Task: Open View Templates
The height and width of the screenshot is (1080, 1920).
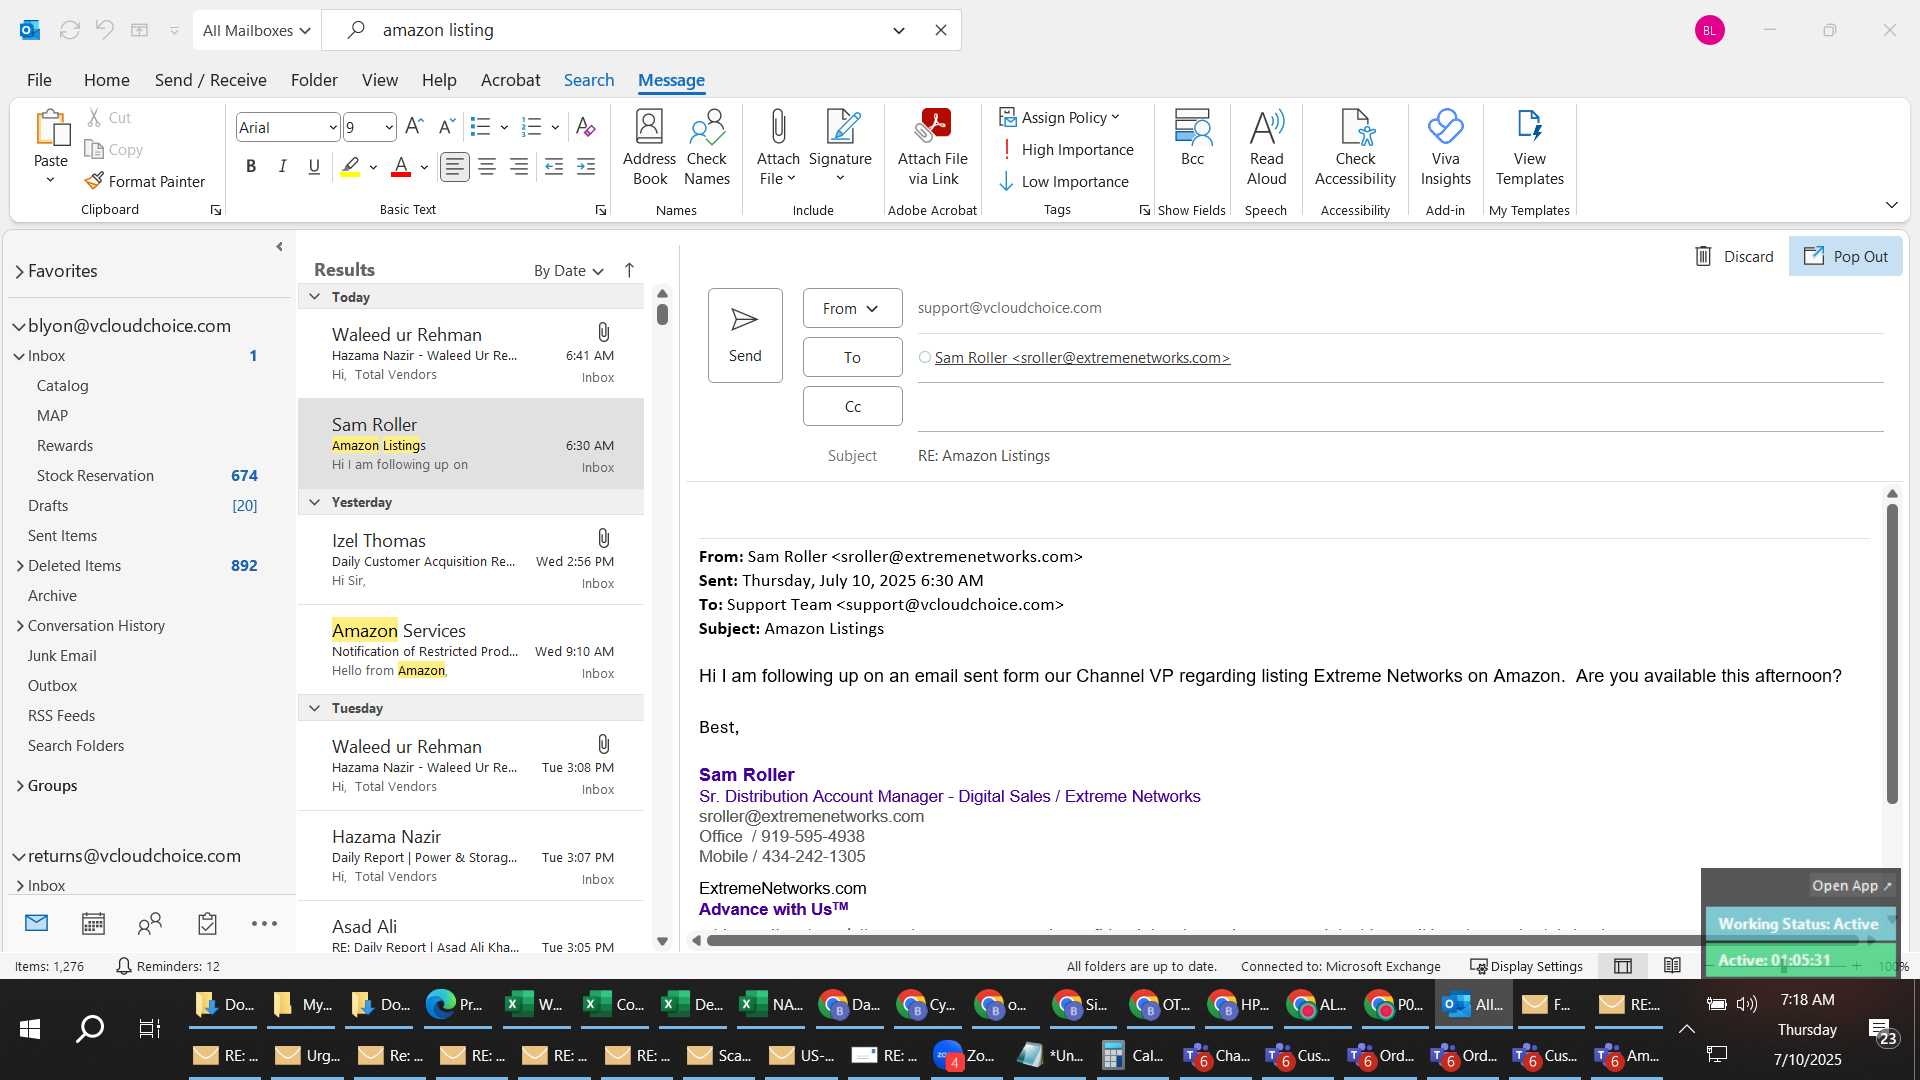Action: click(1529, 148)
